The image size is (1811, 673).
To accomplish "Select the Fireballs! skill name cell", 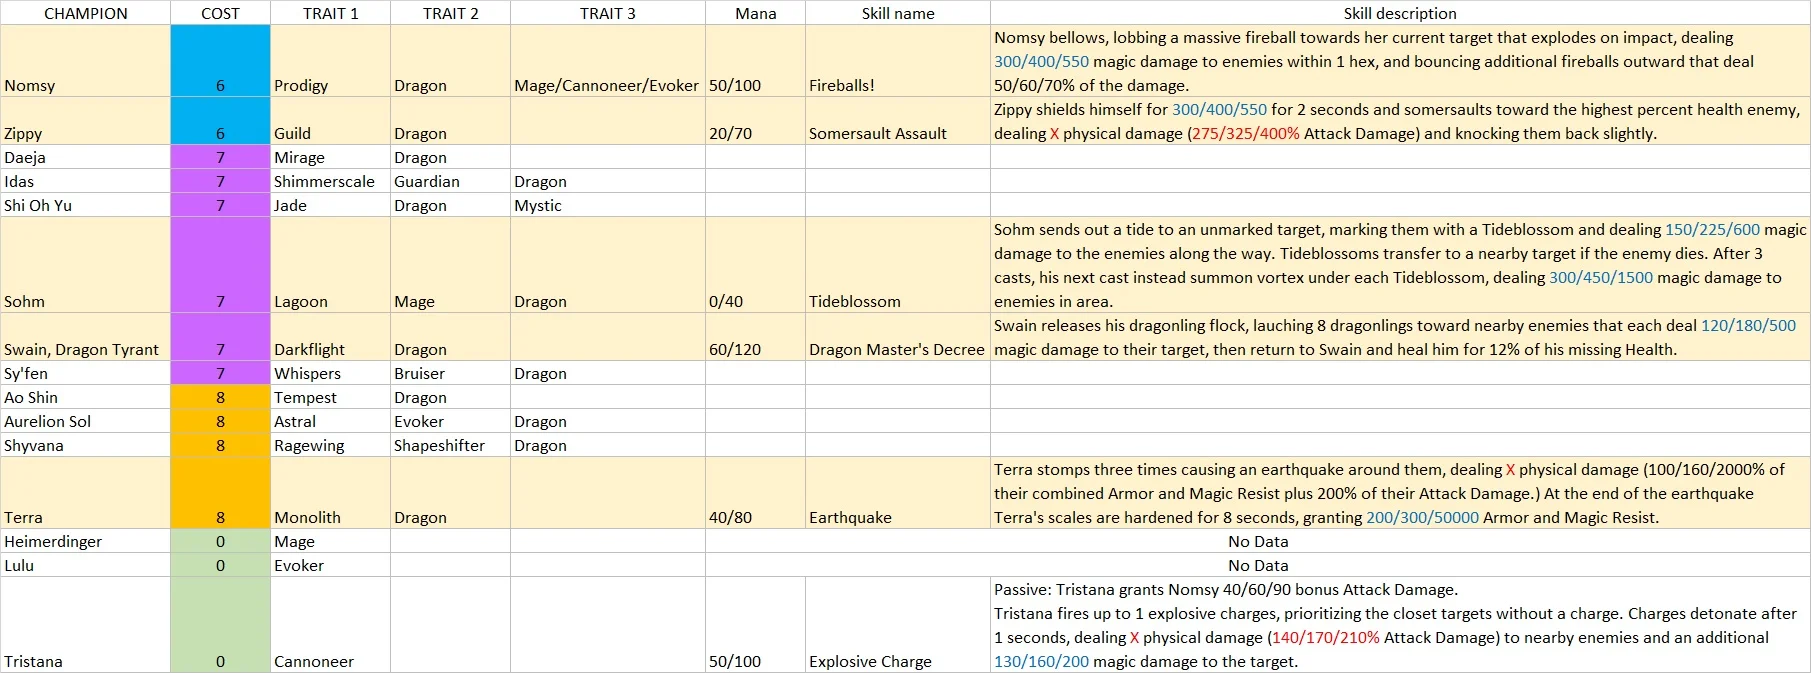I will click(897, 61).
